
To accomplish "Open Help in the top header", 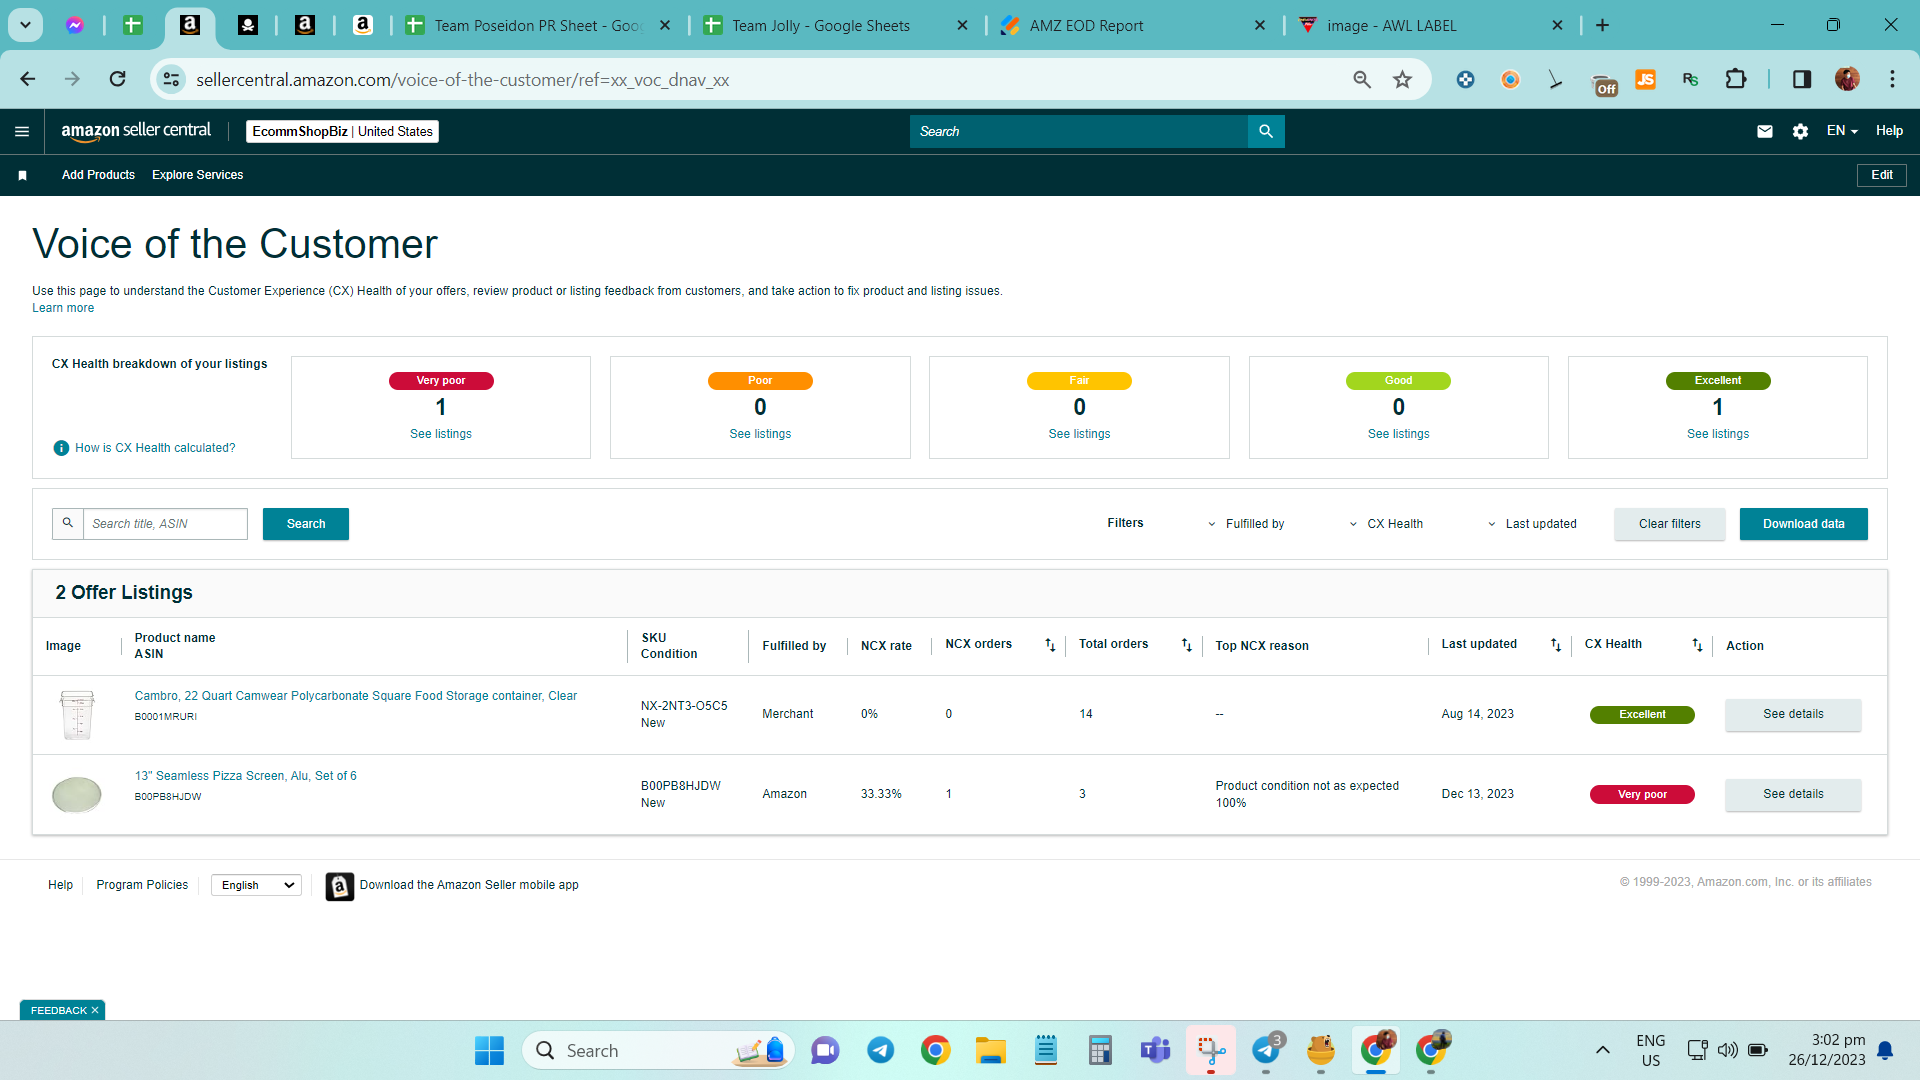I will point(1889,131).
